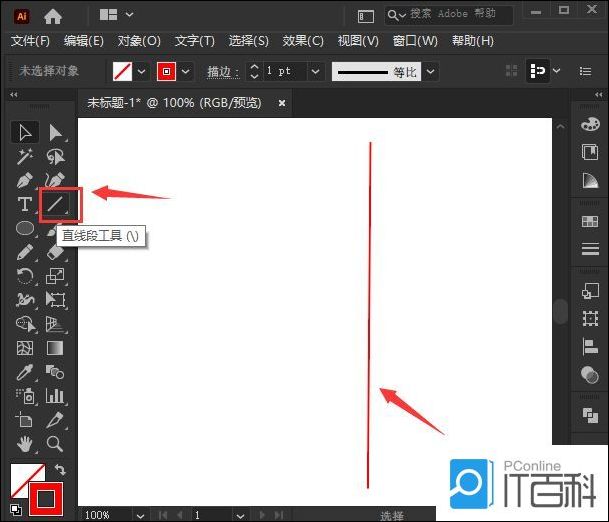Select the Pen tool
609x522 pixels.
tap(24, 181)
